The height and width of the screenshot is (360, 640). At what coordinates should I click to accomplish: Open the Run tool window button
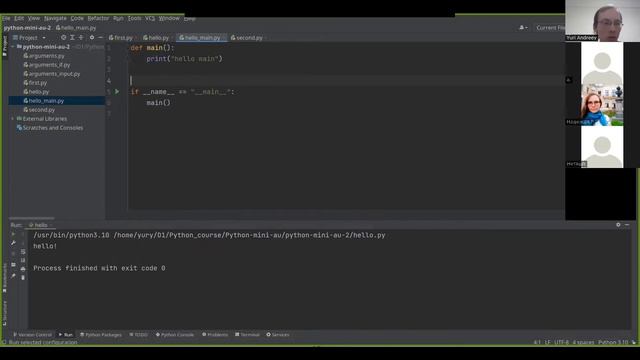[x=66, y=335]
